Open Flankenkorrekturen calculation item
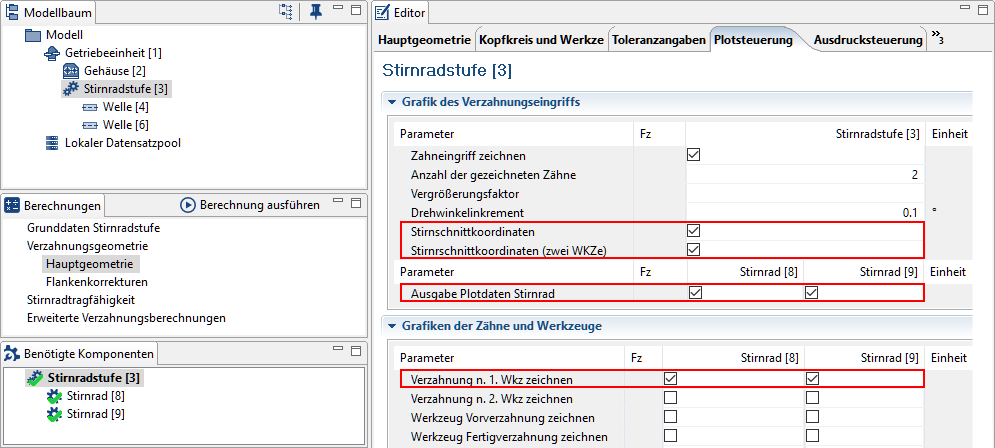Viewport: 995px width, 448px height. coord(96,282)
